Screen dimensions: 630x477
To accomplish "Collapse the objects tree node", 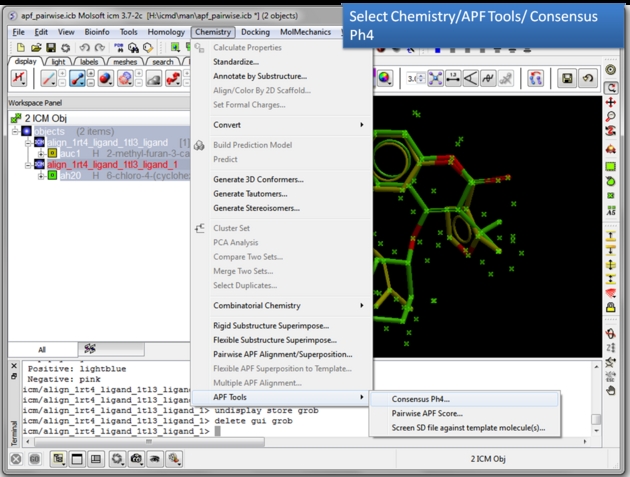I will click(x=14, y=130).
